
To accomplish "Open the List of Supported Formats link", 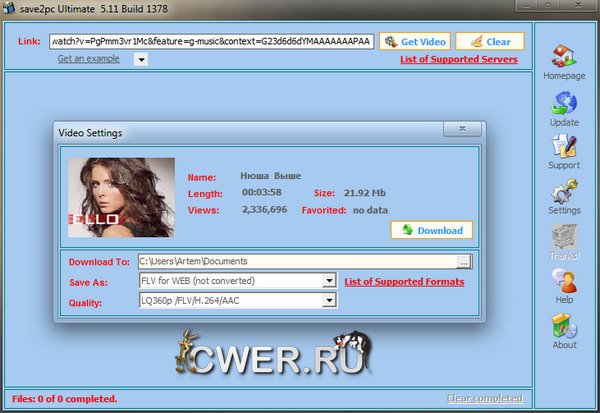I will click(x=404, y=282).
